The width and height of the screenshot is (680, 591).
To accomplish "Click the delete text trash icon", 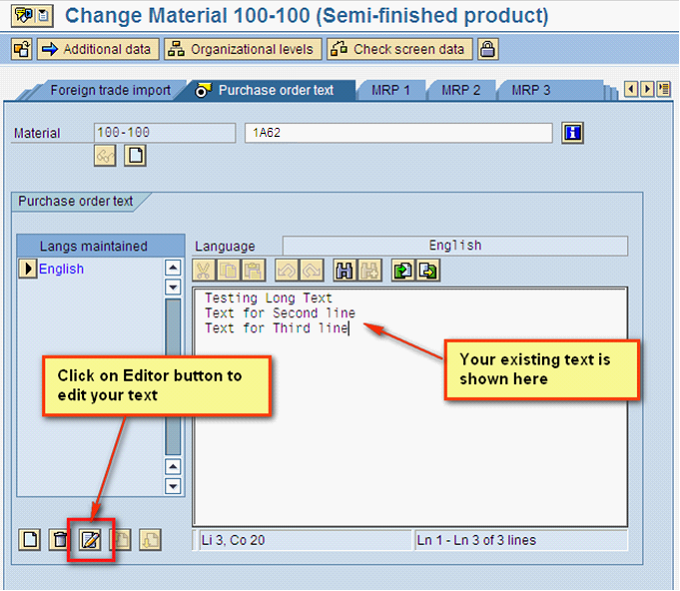I will (x=61, y=540).
